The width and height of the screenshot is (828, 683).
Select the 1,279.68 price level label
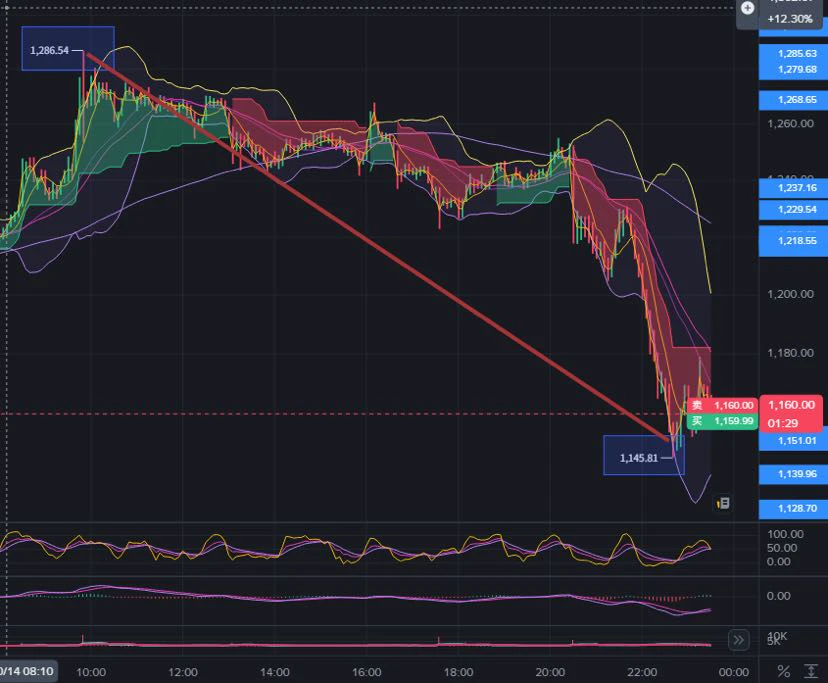[797, 69]
